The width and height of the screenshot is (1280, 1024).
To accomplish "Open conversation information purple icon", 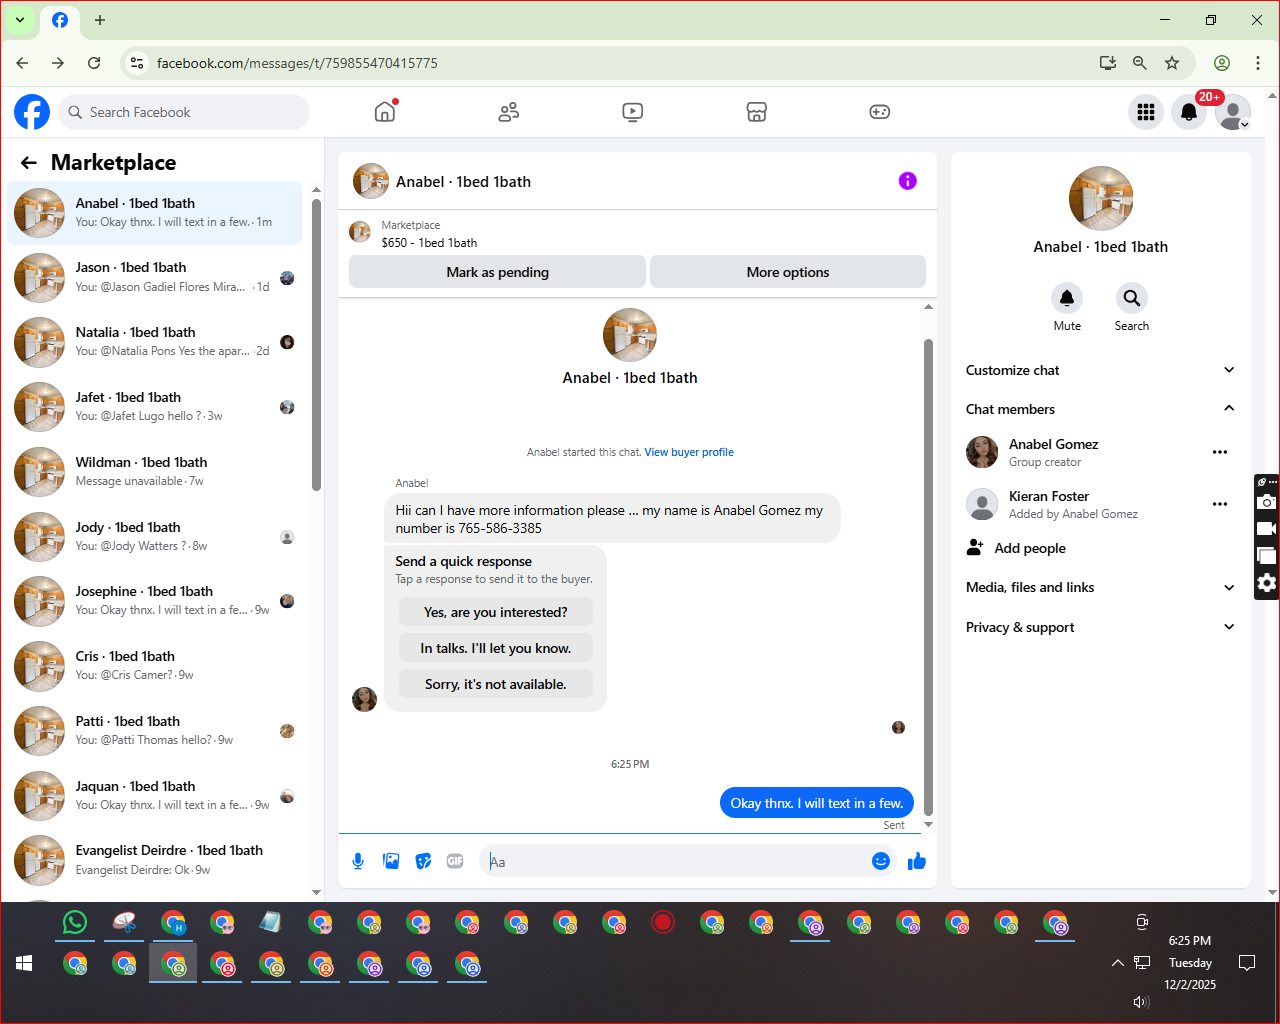I will [907, 181].
